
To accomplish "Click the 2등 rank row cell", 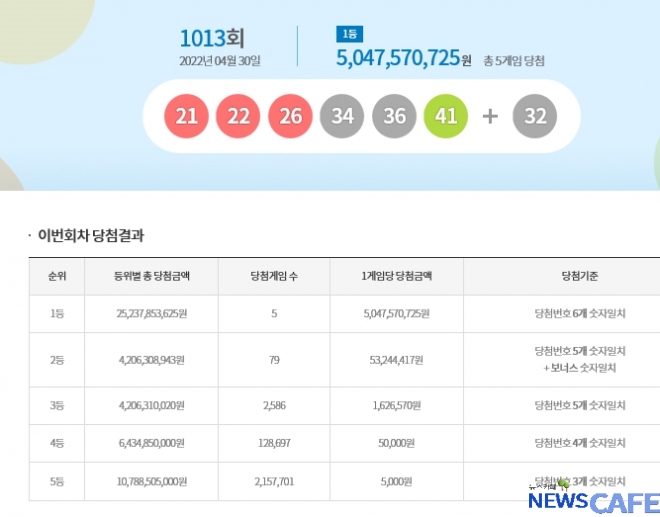I will [54, 360].
